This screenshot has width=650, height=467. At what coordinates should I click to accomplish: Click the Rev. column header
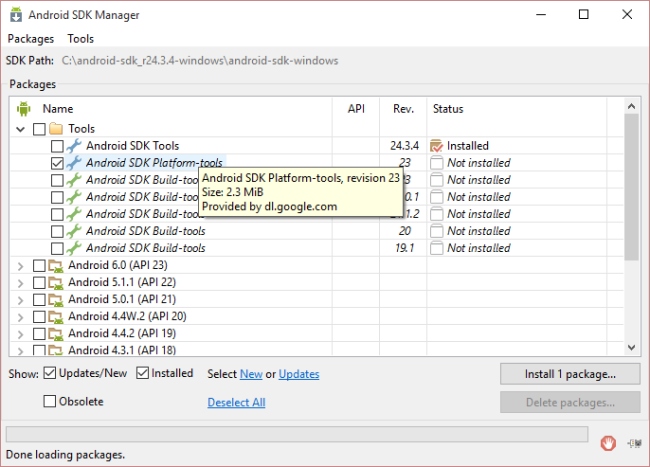(x=403, y=109)
